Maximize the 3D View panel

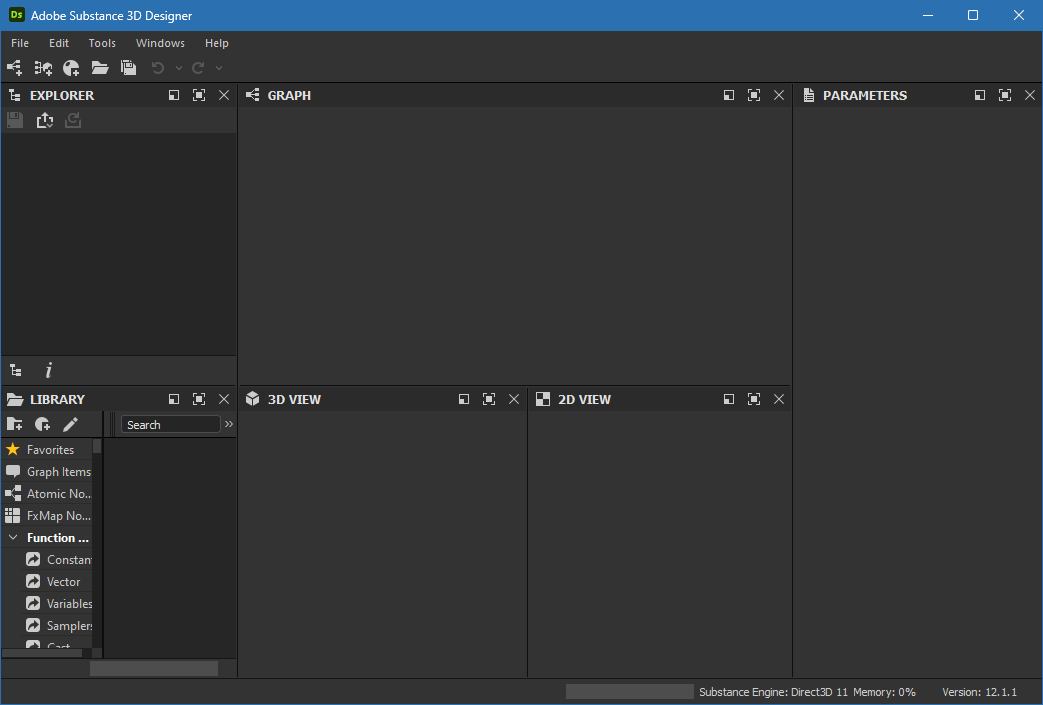pos(489,399)
